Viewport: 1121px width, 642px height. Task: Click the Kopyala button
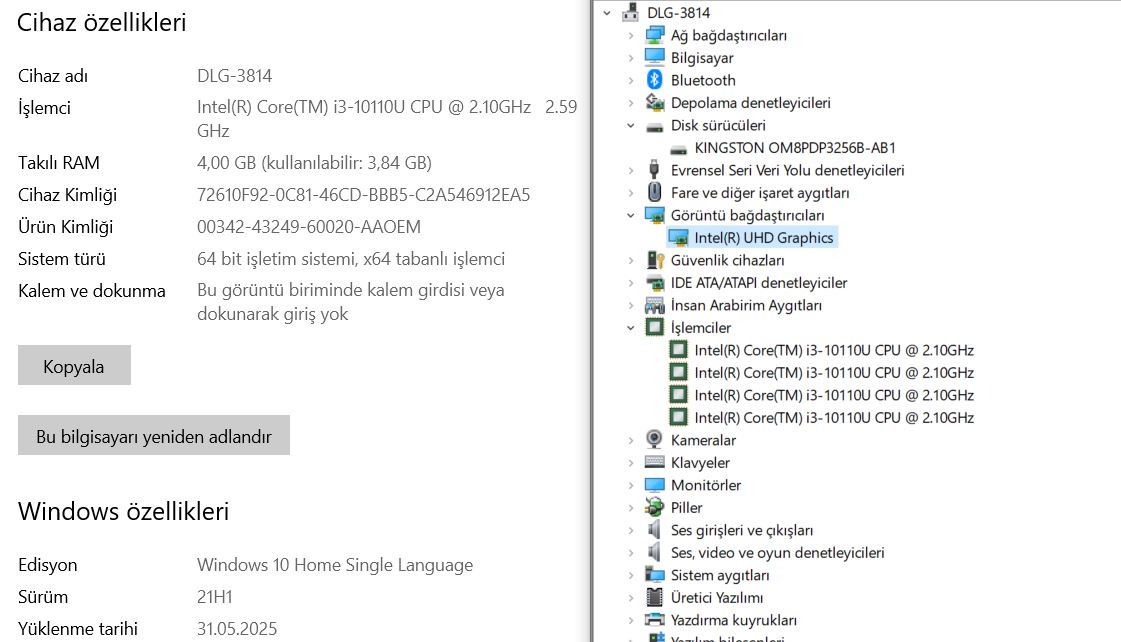tap(74, 365)
